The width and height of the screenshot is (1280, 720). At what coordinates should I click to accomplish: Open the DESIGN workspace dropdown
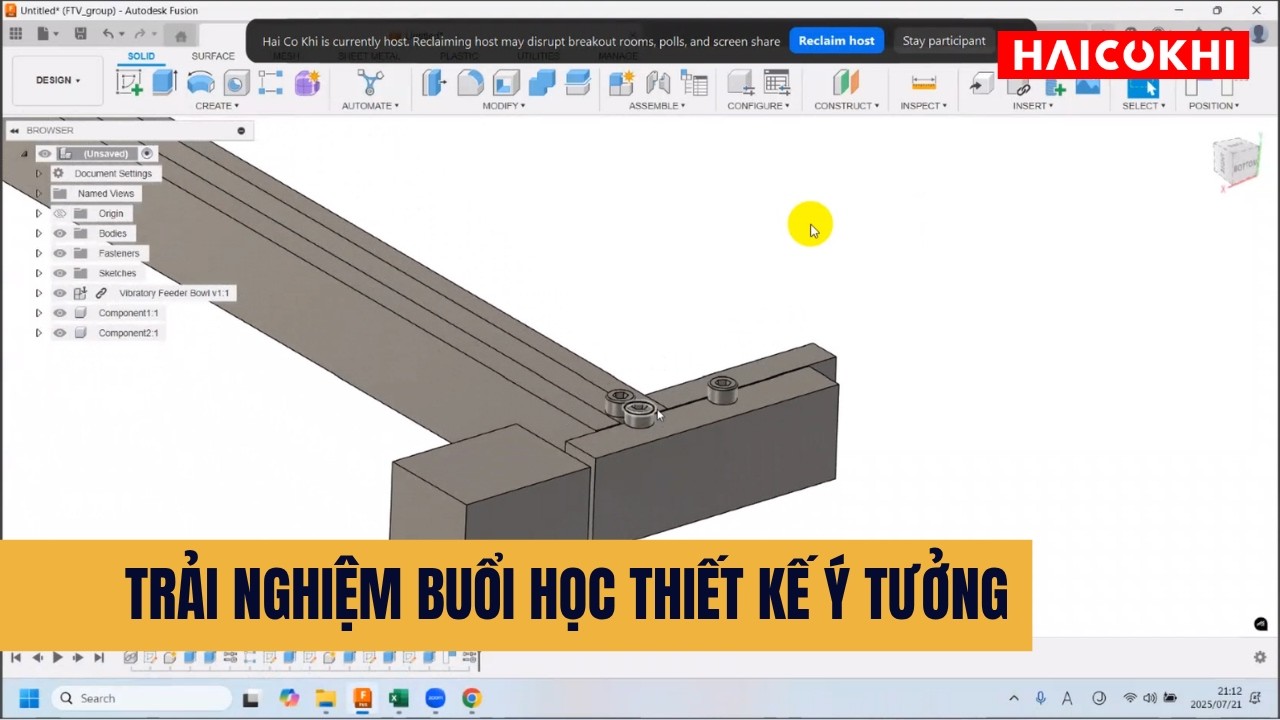58,80
